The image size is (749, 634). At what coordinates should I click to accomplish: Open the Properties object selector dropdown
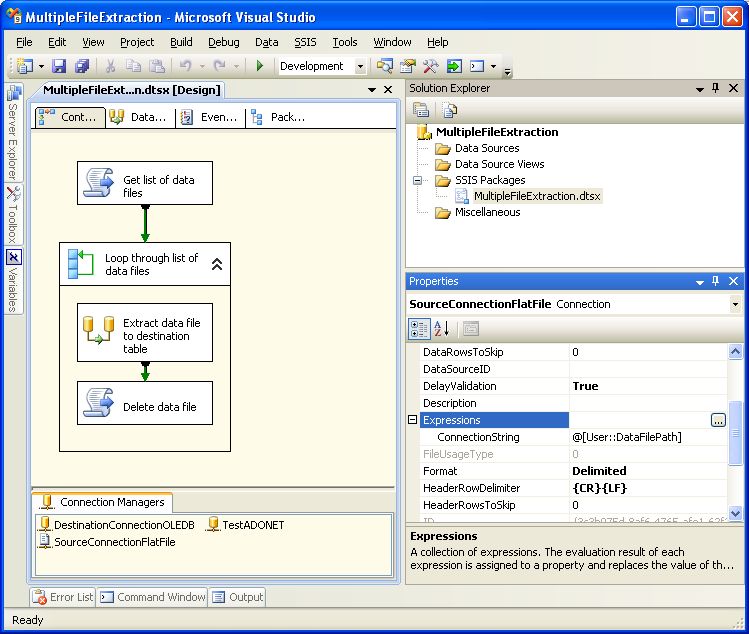tap(735, 304)
